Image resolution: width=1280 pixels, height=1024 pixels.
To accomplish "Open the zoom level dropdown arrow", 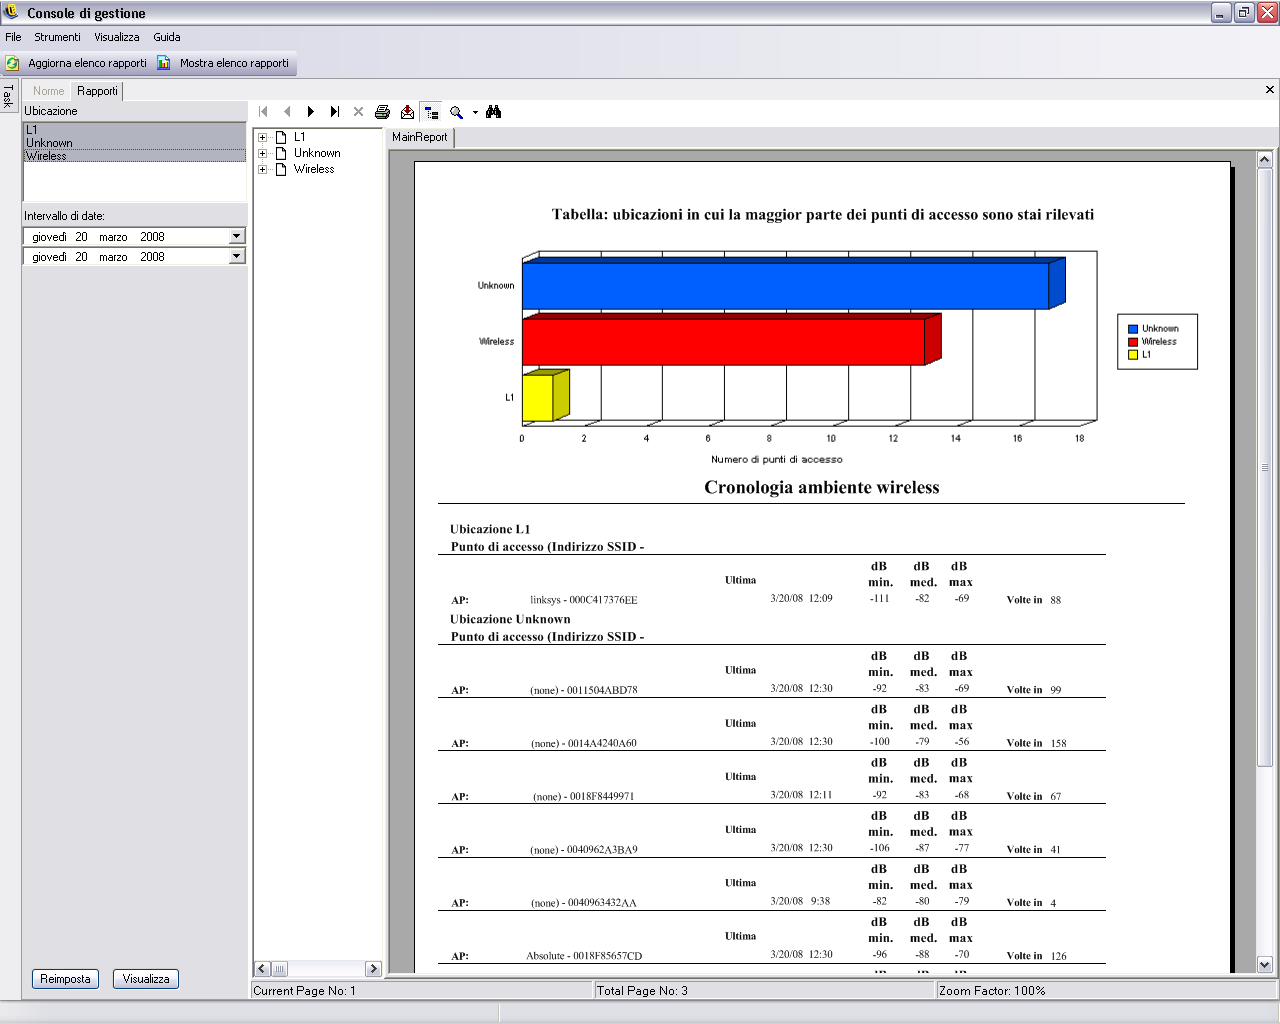I will pos(475,112).
